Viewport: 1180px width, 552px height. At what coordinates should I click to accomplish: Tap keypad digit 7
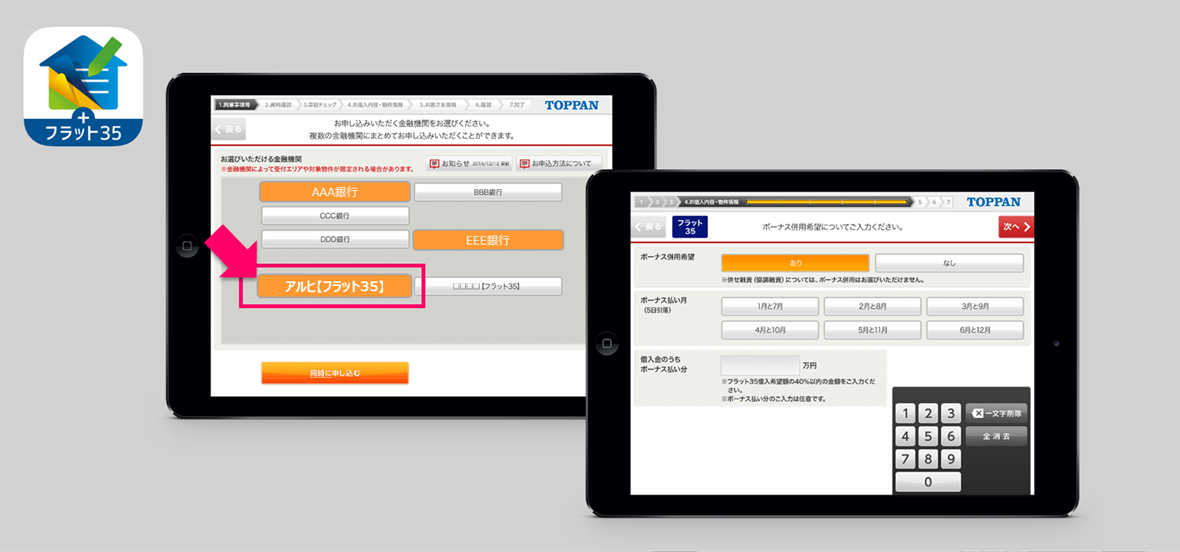[x=906, y=459]
